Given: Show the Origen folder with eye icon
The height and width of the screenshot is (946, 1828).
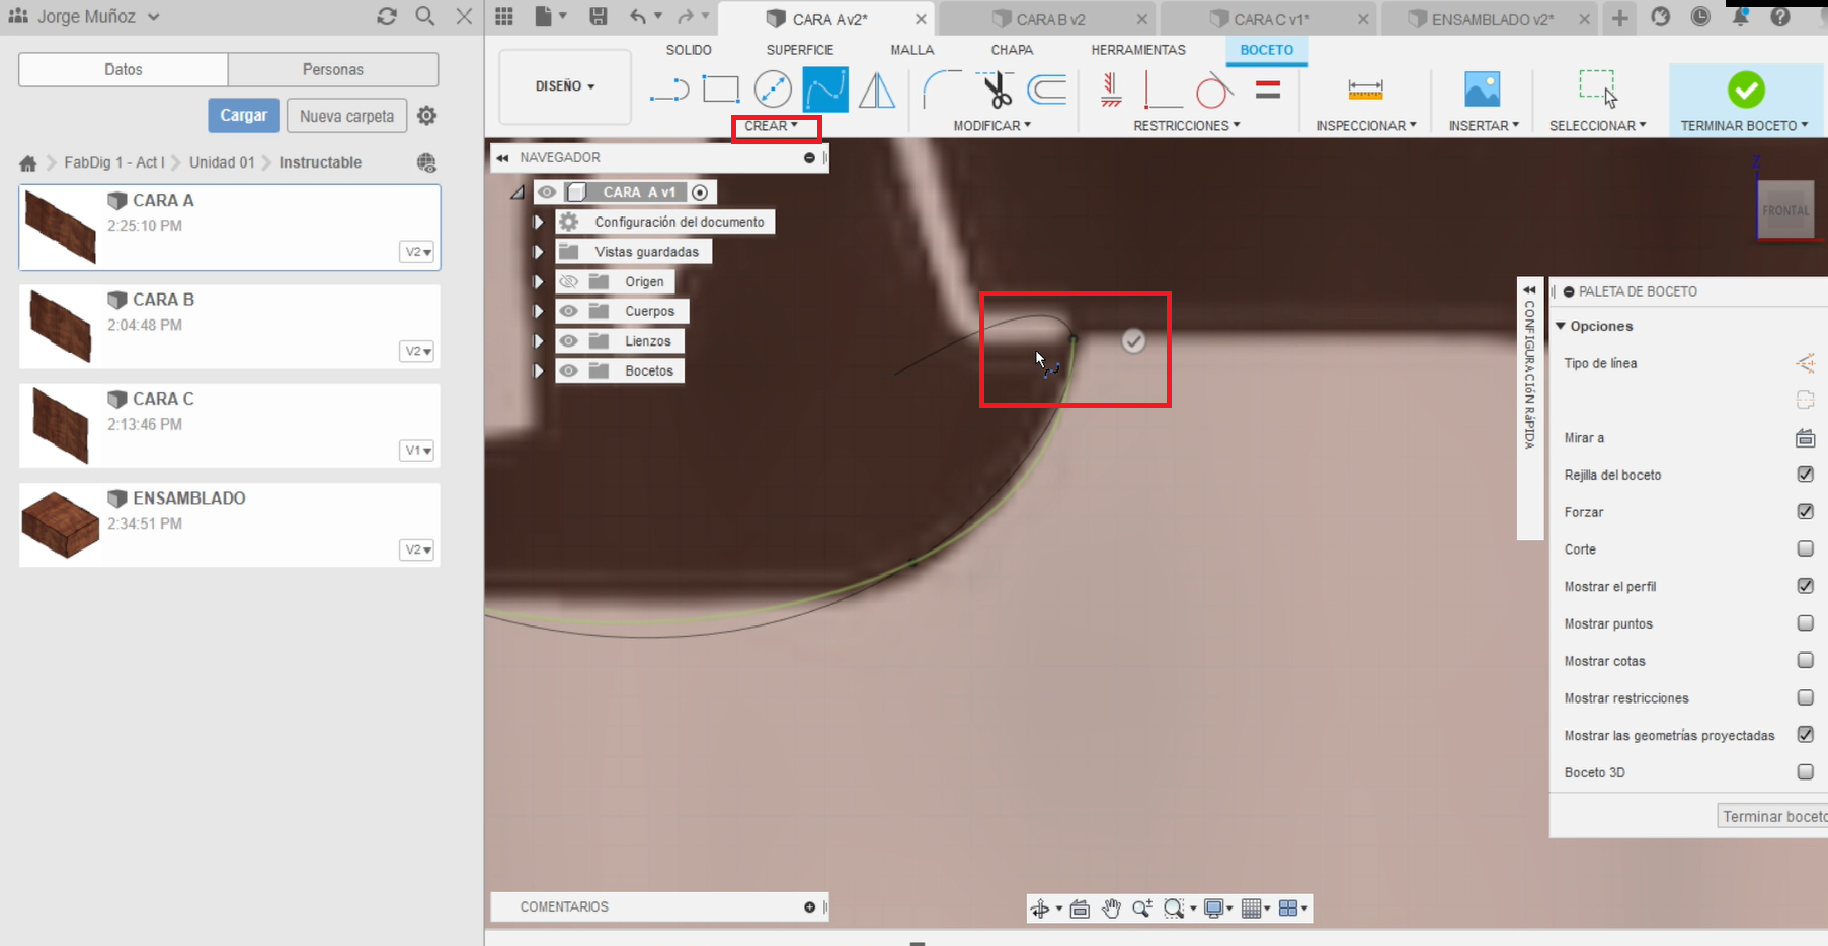Looking at the screenshot, I should 569,281.
